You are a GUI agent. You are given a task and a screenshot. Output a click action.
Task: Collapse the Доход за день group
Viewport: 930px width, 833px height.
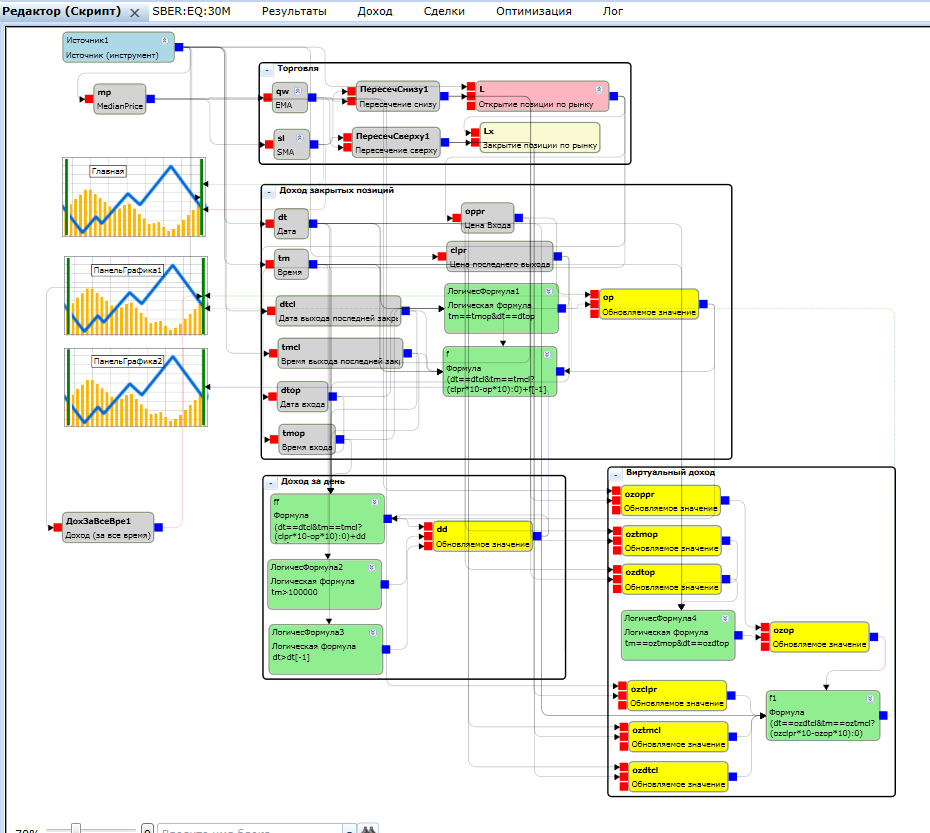coord(270,483)
